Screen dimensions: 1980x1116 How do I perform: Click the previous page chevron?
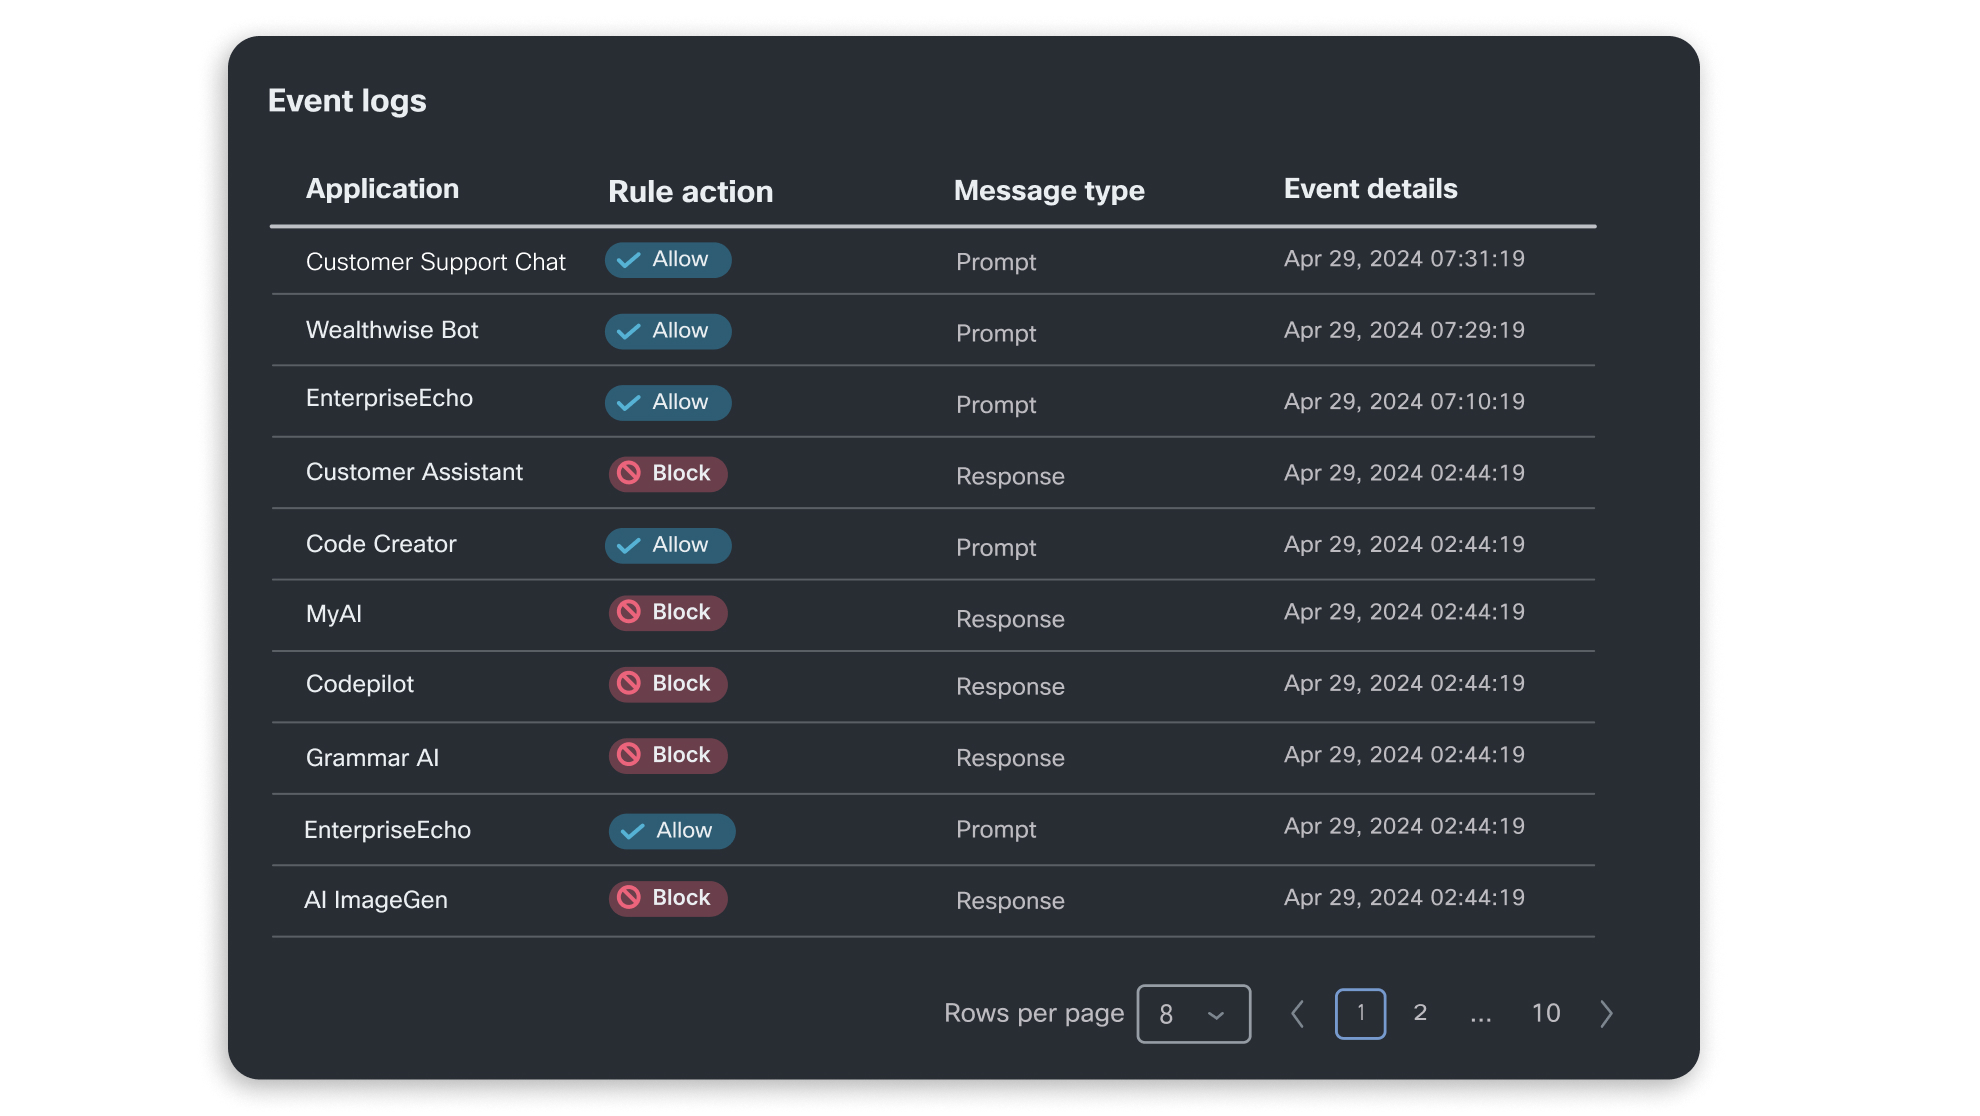pos(1297,1013)
